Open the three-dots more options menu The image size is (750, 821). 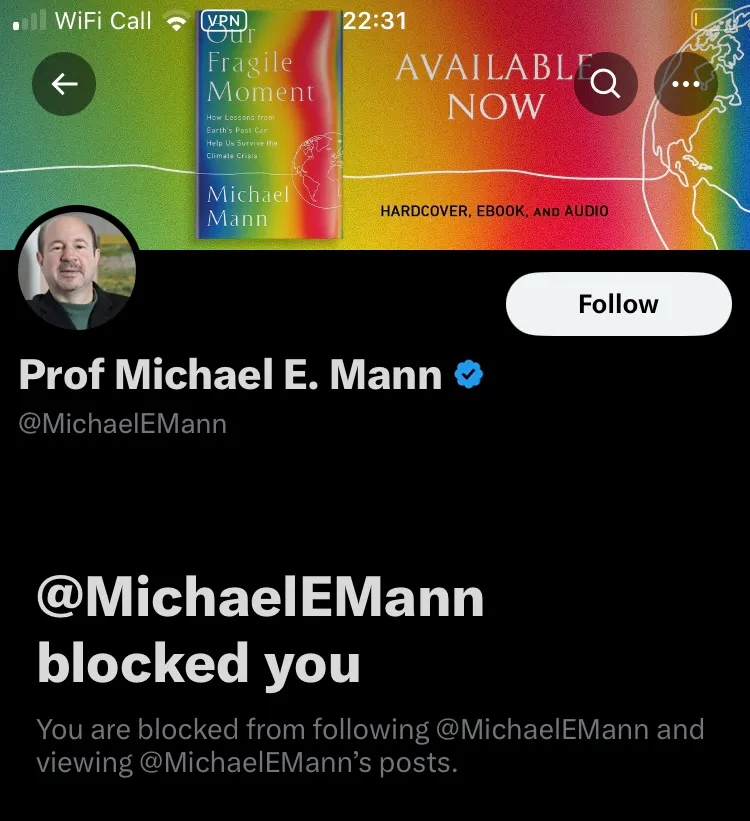tap(686, 84)
